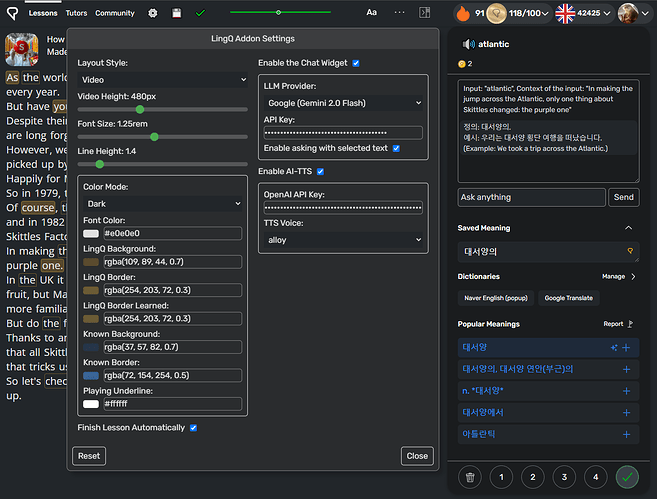Open the Color Mode dropdown
The image size is (657, 499).
click(x=163, y=204)
